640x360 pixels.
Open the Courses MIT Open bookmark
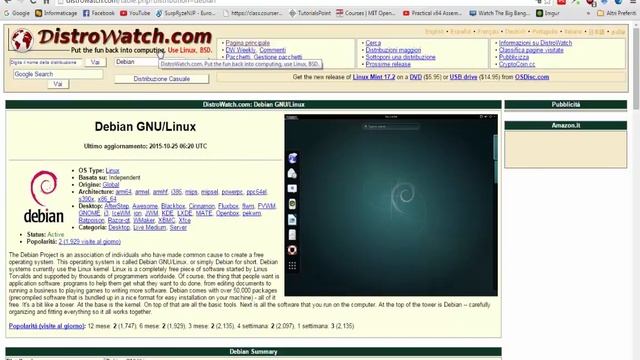[366, 13]
